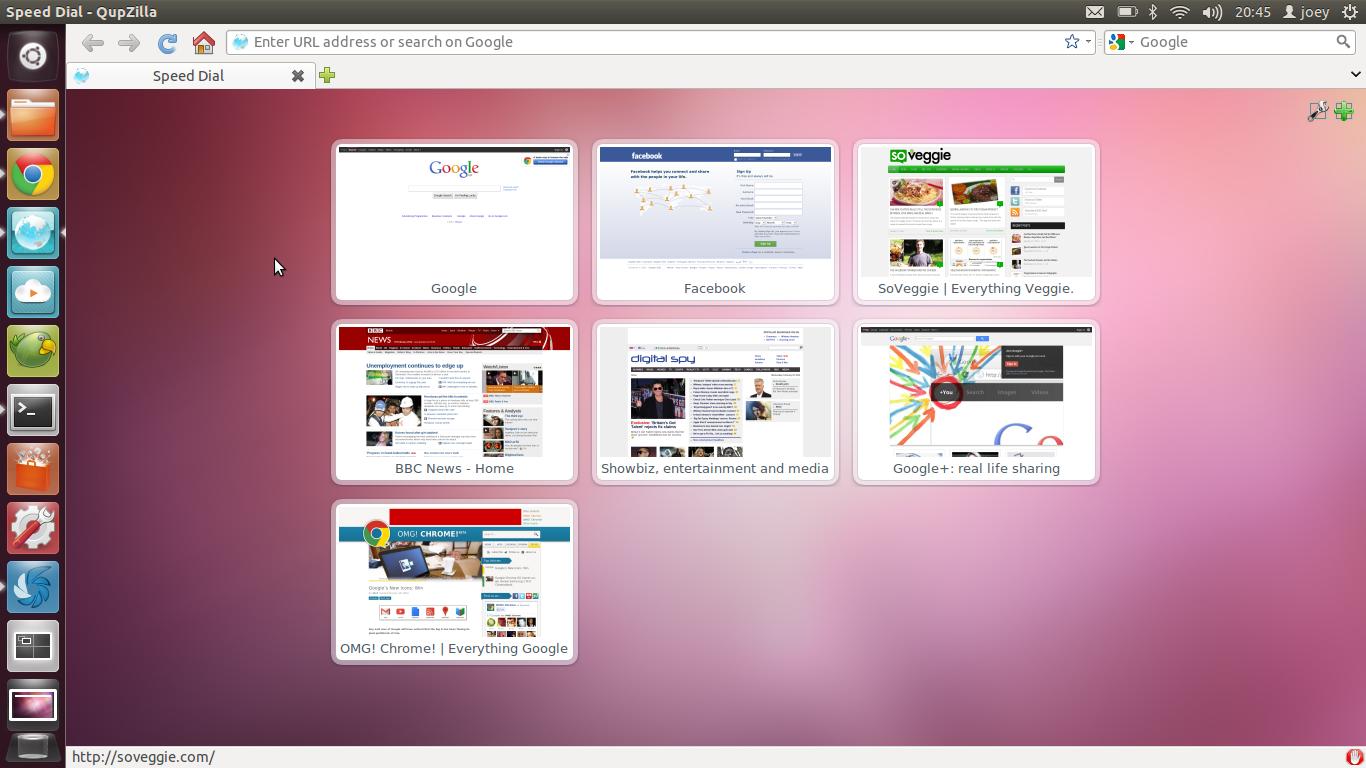Image resolution: width=1366 pixels, height=768 pixels.
Task: Click the forward navigation button
Action: click(x=128, y=42)
